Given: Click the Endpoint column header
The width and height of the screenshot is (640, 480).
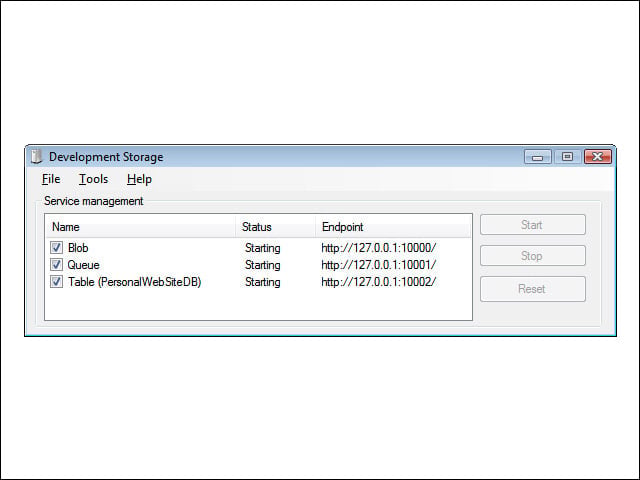Looking at the screenshot, I should [393, 227].
